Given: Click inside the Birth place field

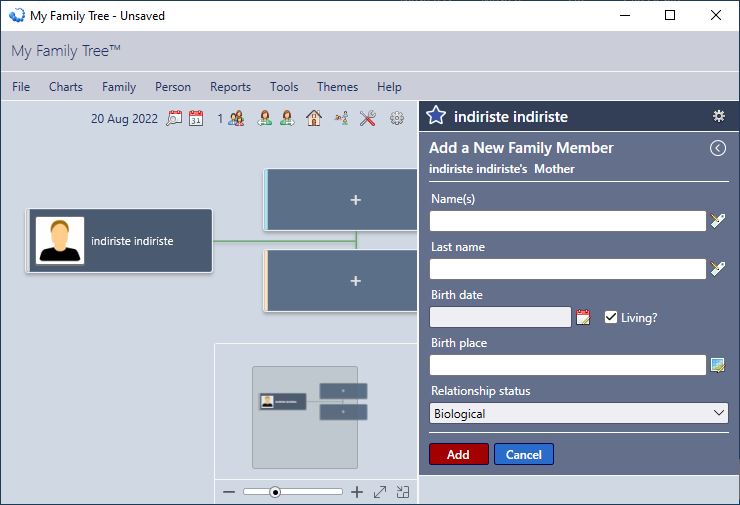Looking at the screenshot, I should coord(568,365).
